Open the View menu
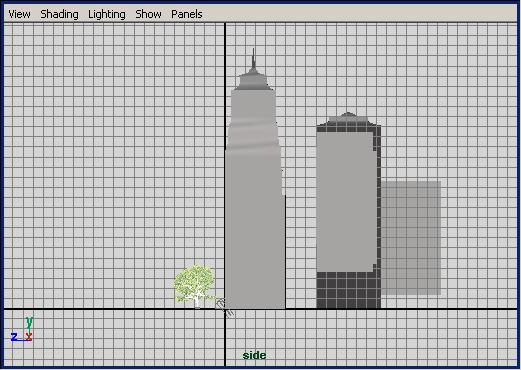 [19, 14]
